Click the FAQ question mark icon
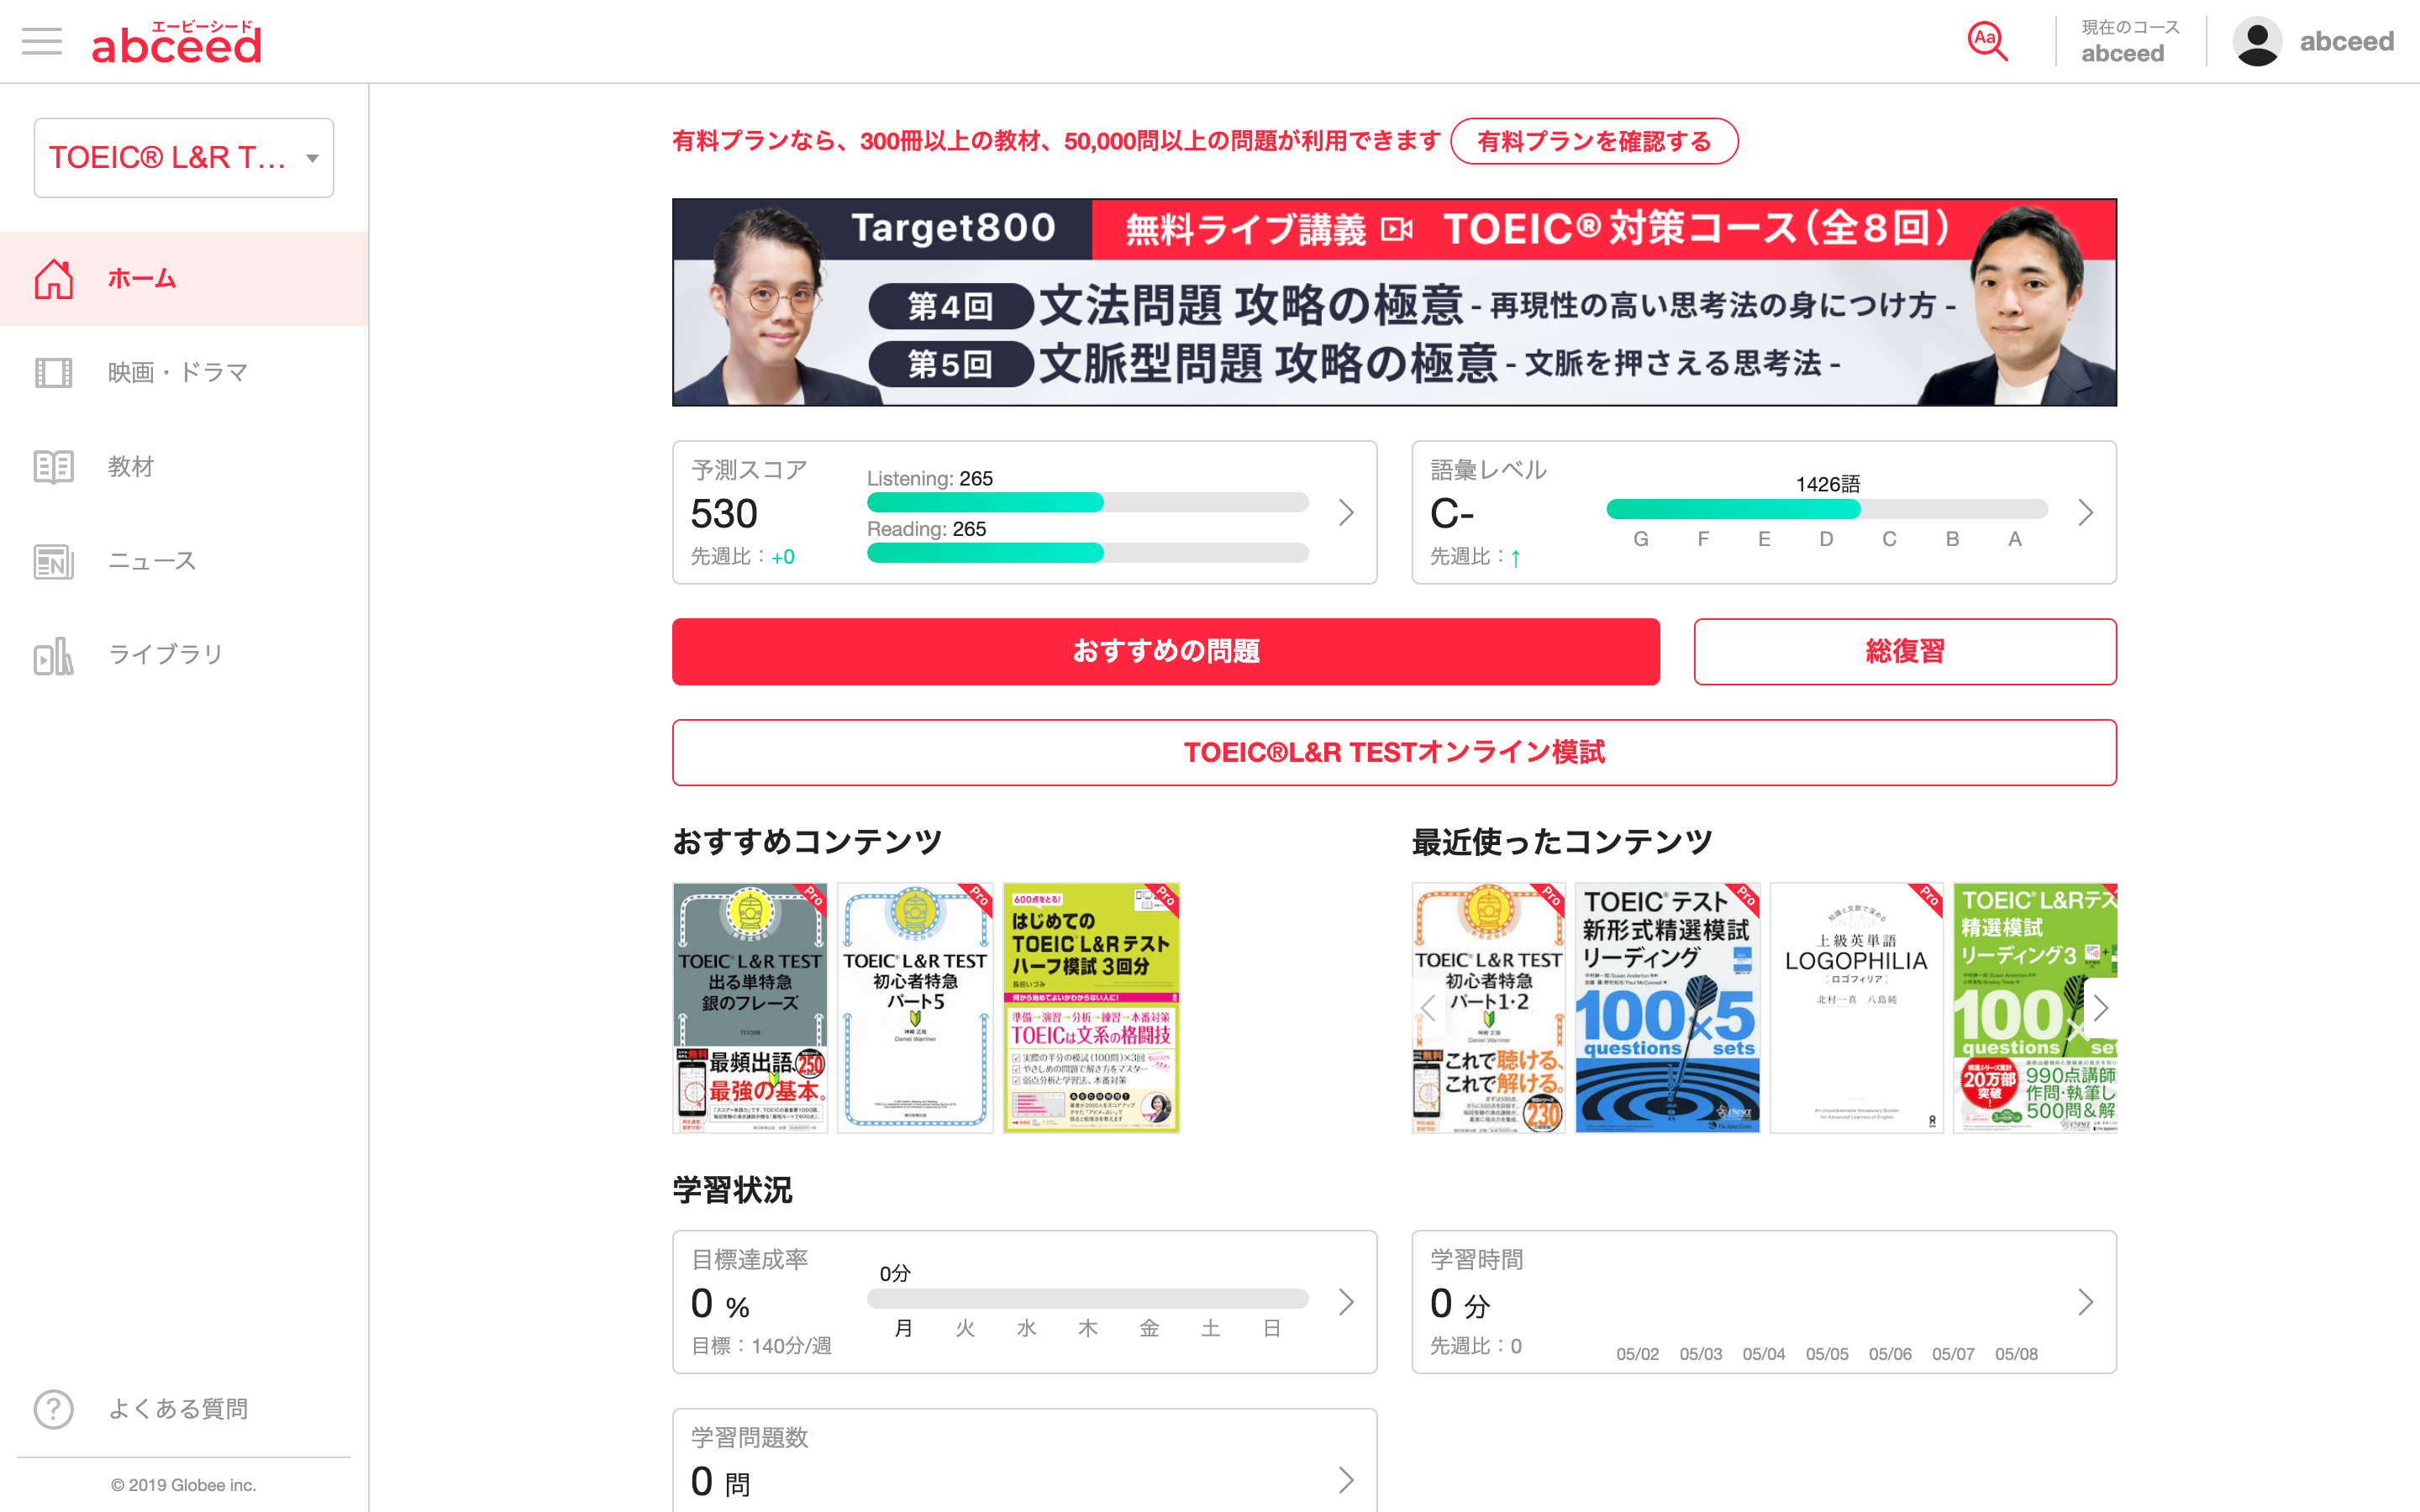The height and width of the screenshot is (1512, 2420). click(x=54, y=1409)
